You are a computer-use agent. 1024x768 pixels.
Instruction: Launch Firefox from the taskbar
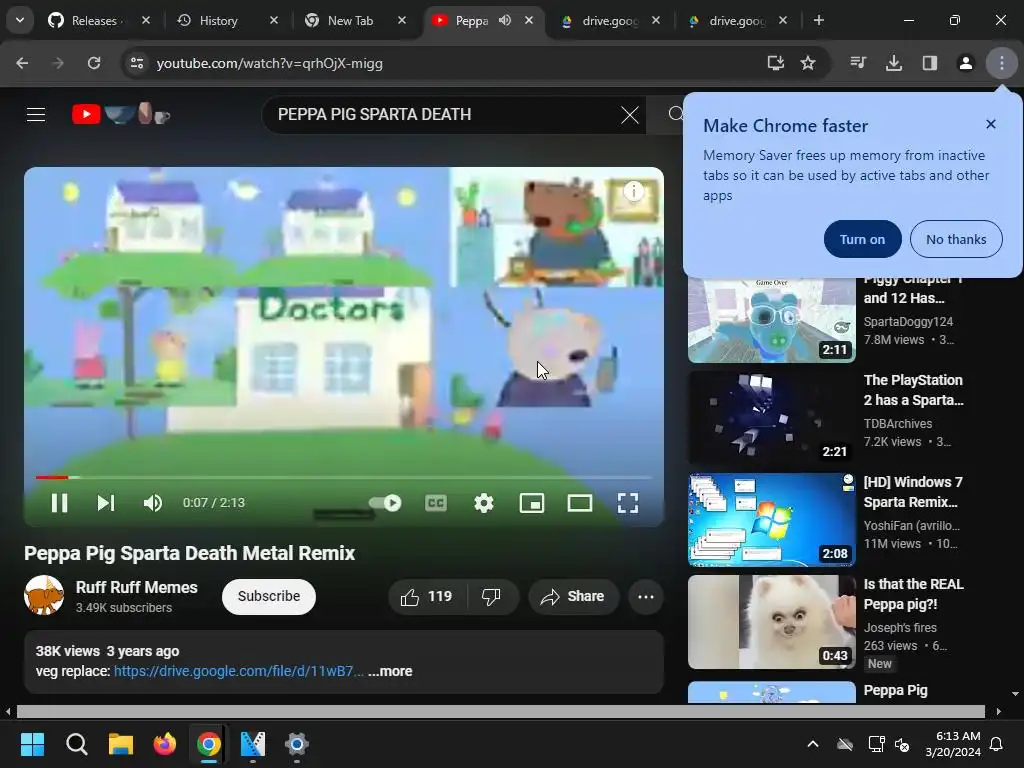point(165,744)
